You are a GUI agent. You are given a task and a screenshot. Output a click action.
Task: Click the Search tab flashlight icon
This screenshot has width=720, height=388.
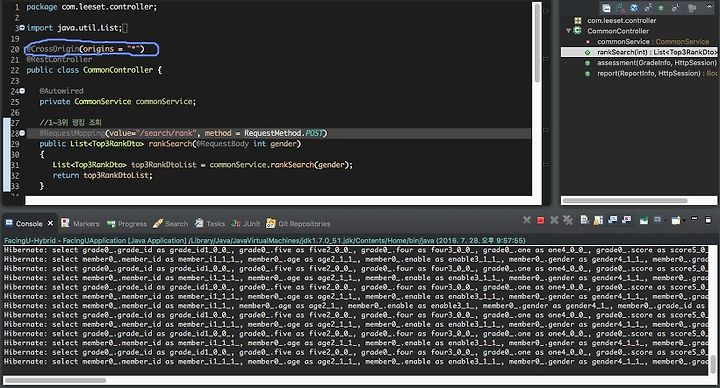(x=158, y=224)
